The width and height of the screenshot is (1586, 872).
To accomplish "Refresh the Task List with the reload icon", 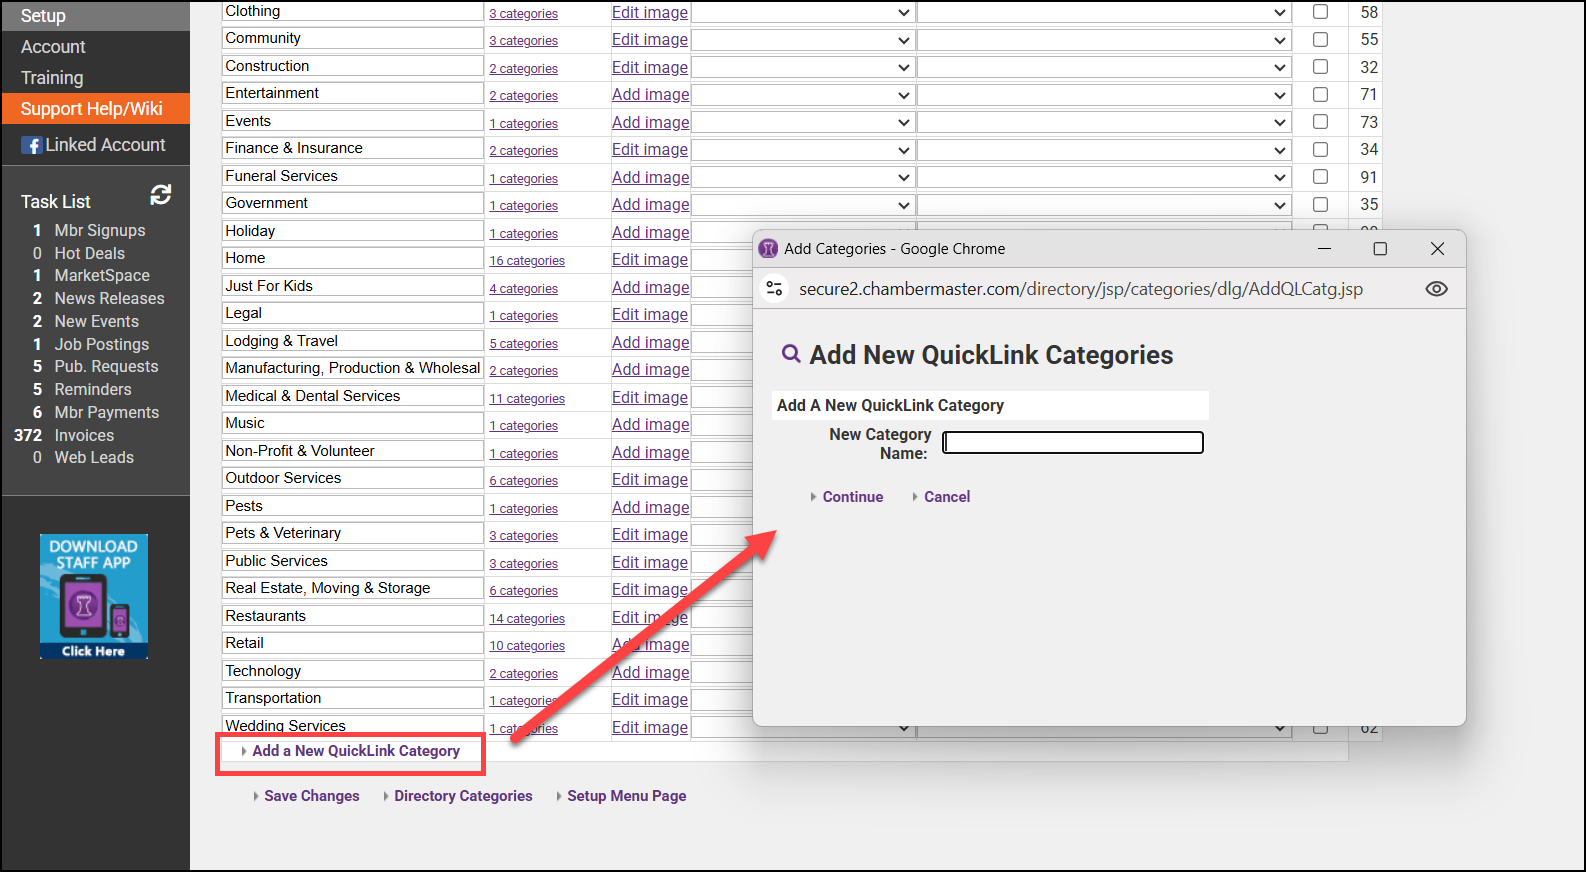I will [160, 195].
